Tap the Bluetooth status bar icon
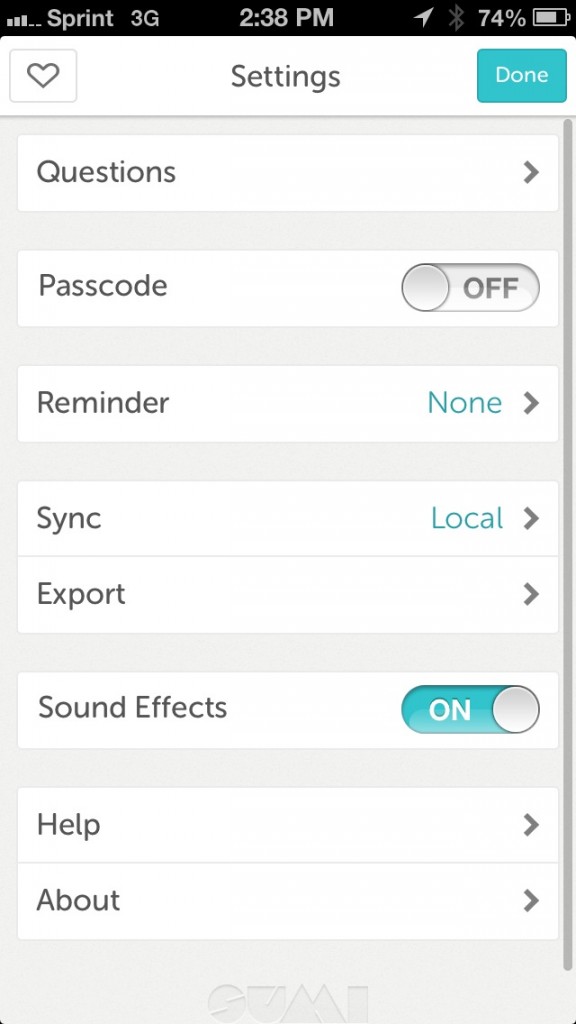 tap(456, 18)
